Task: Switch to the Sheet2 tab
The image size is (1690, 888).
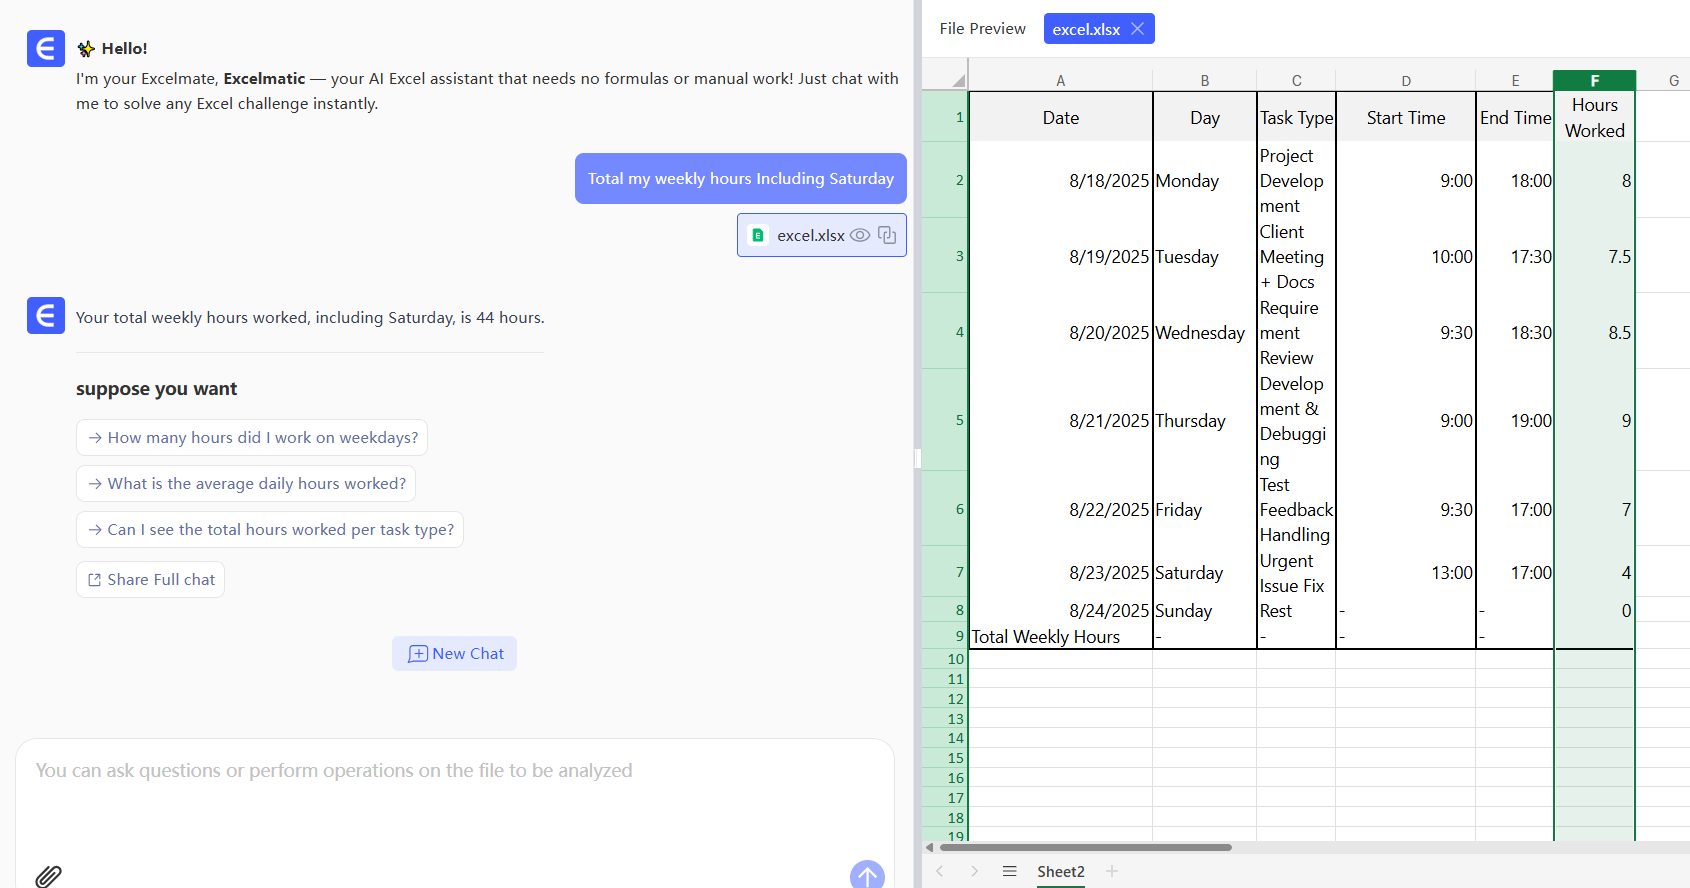Action: (1060, 871)
